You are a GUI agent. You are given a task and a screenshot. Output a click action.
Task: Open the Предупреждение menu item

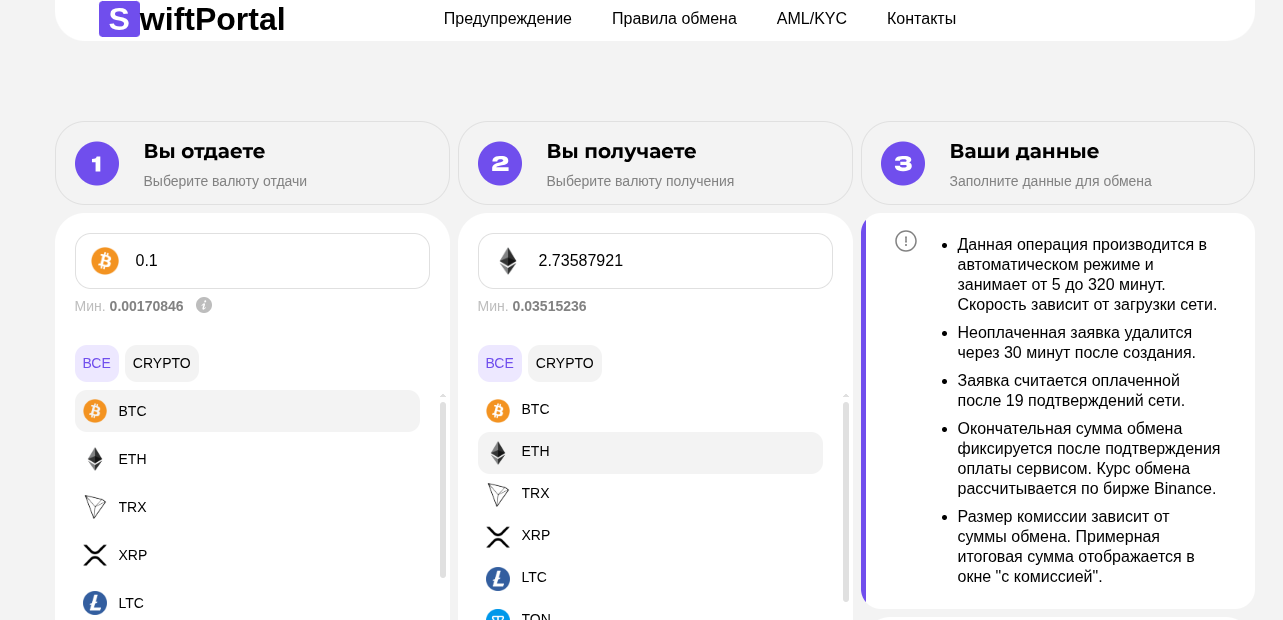(x=507, y=18)
